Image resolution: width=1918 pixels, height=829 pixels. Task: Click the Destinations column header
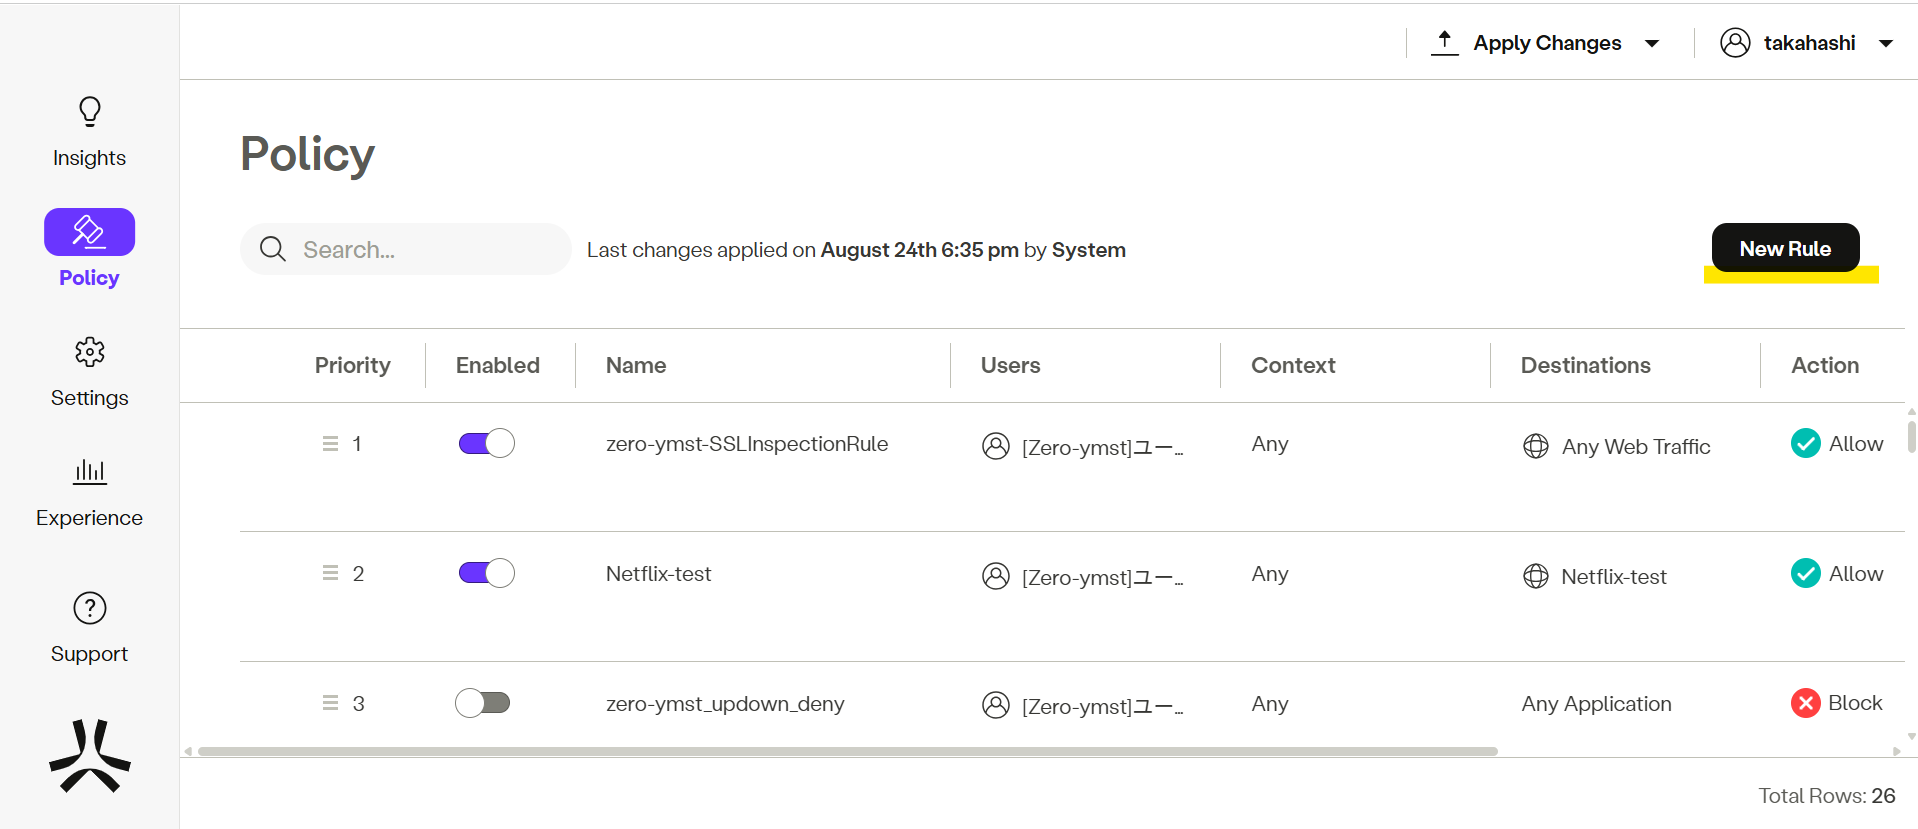1585,366
